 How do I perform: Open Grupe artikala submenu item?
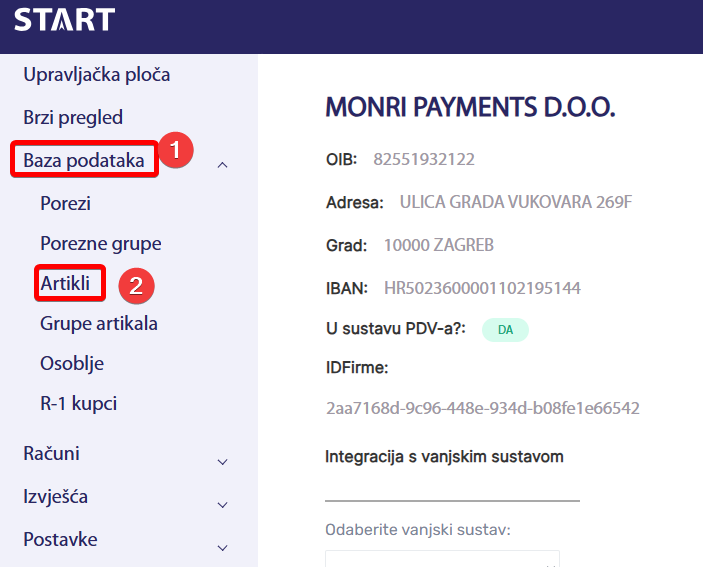[x=99, y=324]
